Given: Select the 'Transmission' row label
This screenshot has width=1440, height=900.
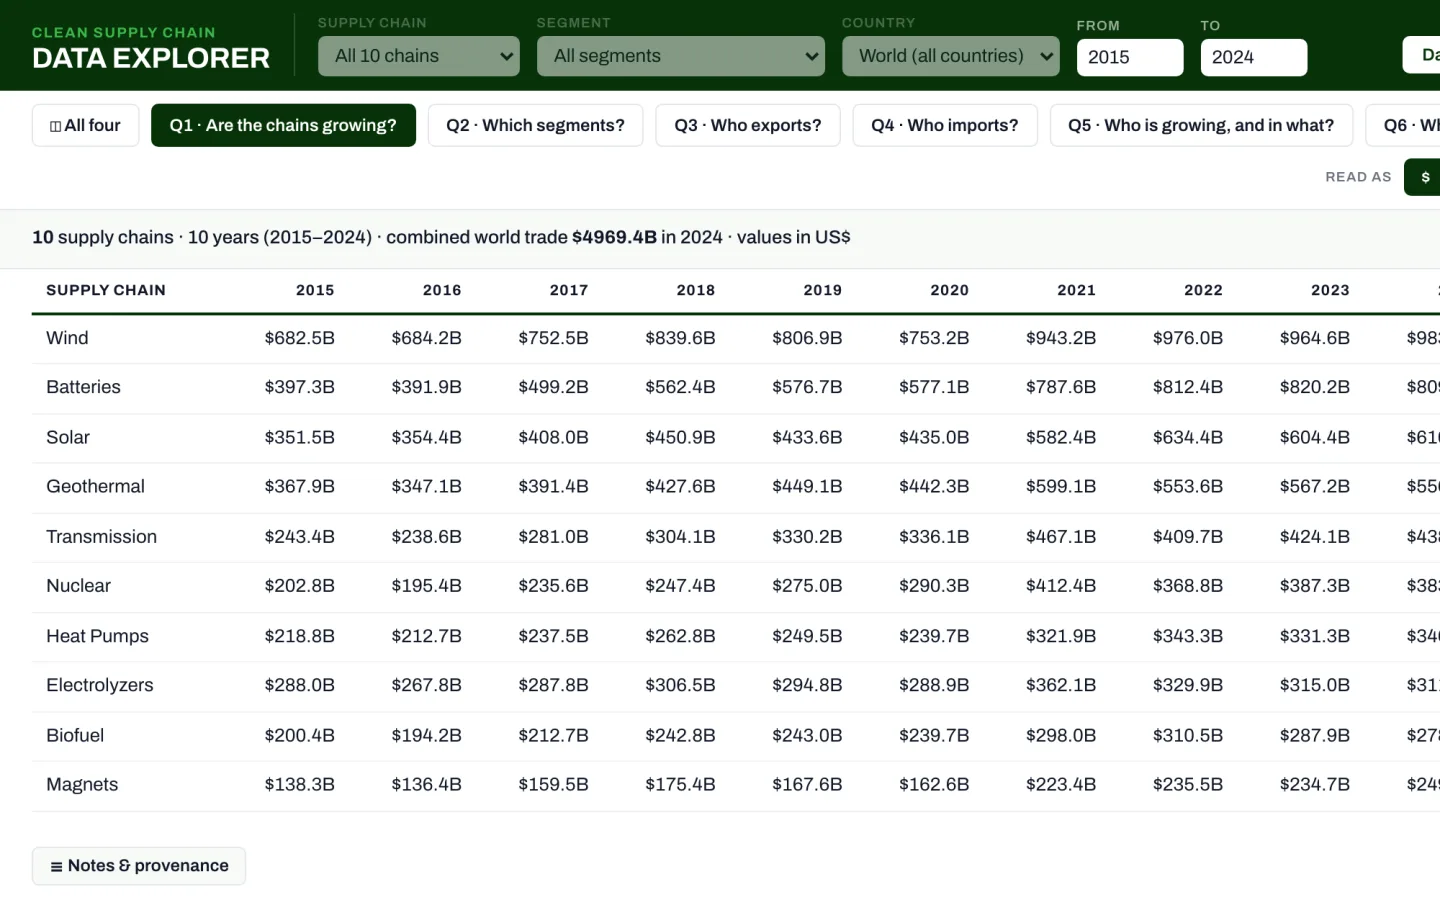Looking at the screenshot, I should coord(101,536).
